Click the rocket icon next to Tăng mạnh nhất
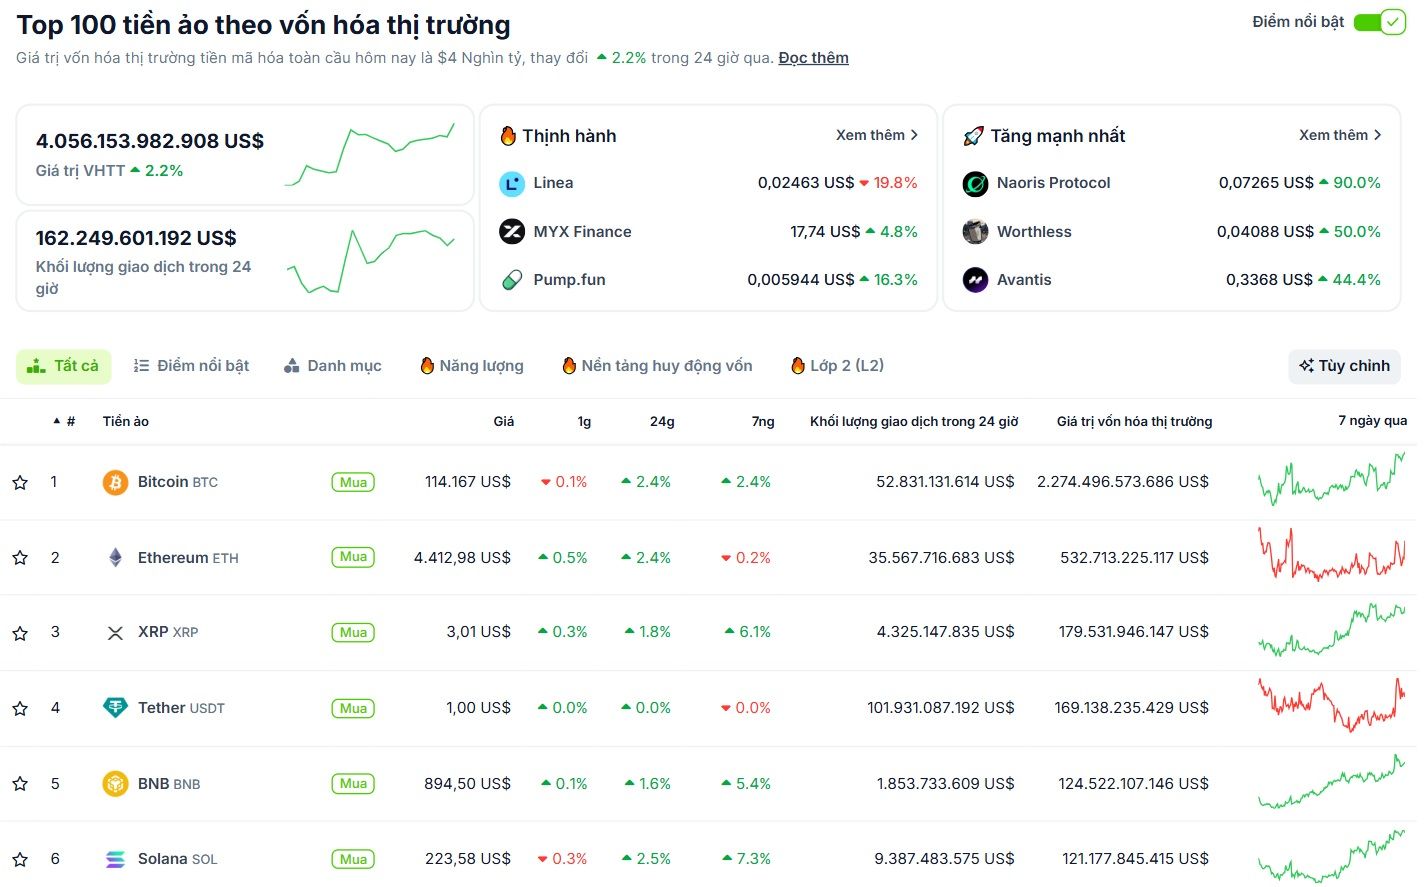The height and width of the screenshot is (887, 1425). [973, 135]
